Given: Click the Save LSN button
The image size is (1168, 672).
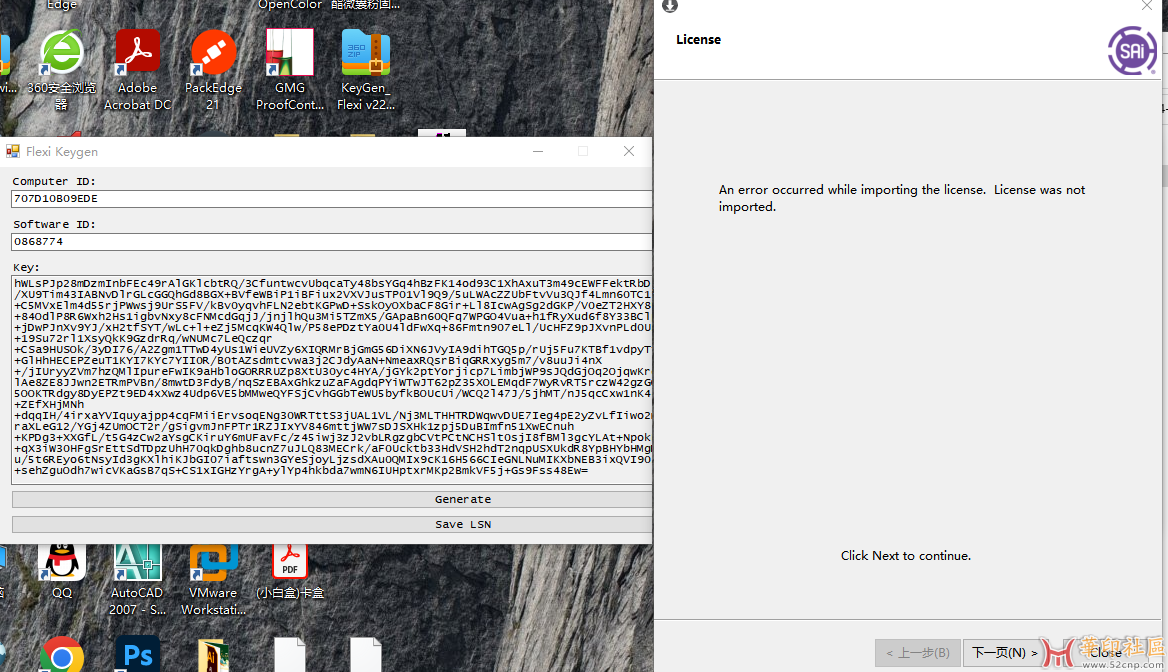Looking at the screenshot, I should [x=332, y=524].
